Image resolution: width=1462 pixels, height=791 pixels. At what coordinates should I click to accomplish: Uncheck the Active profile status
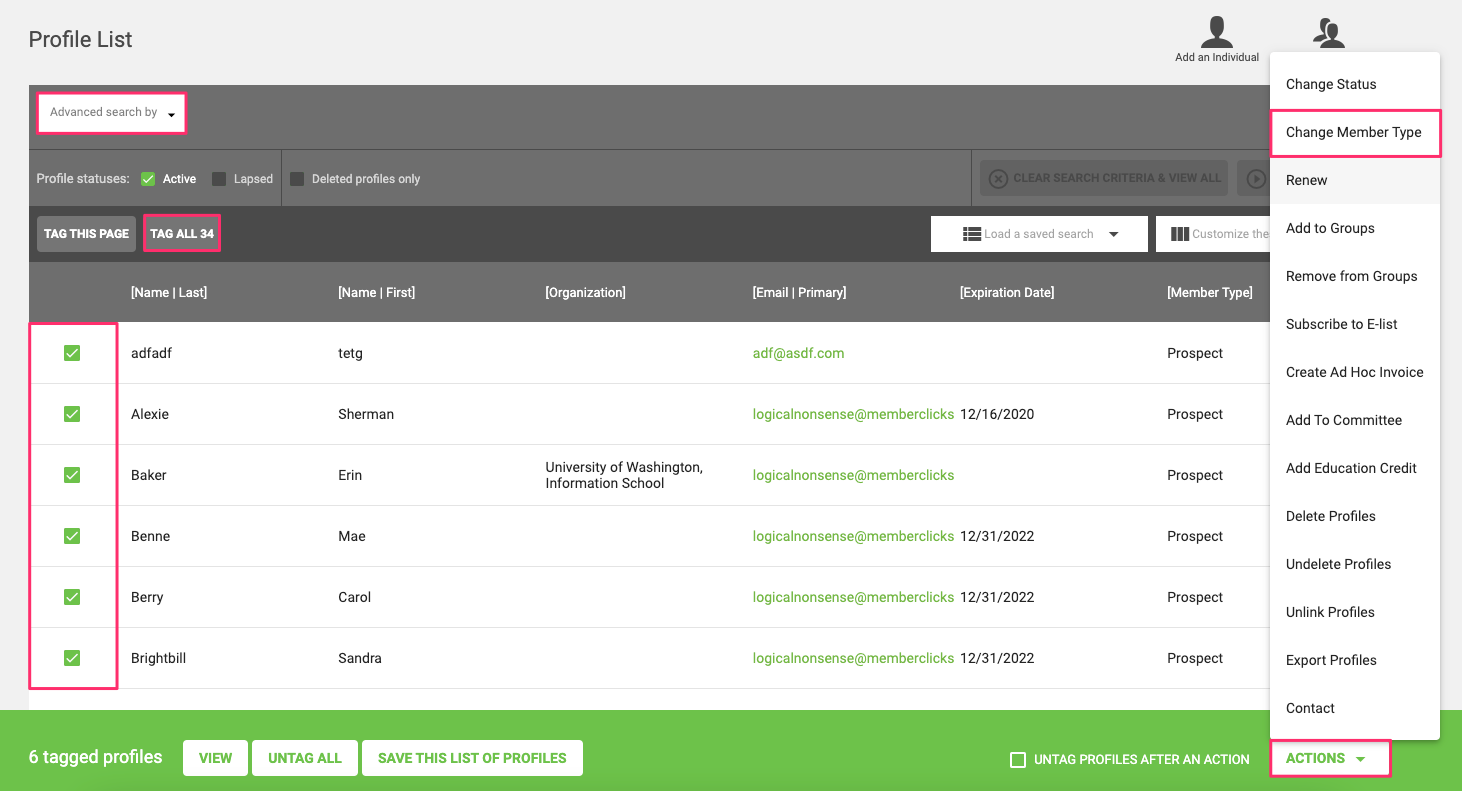(x=148, y=179)
